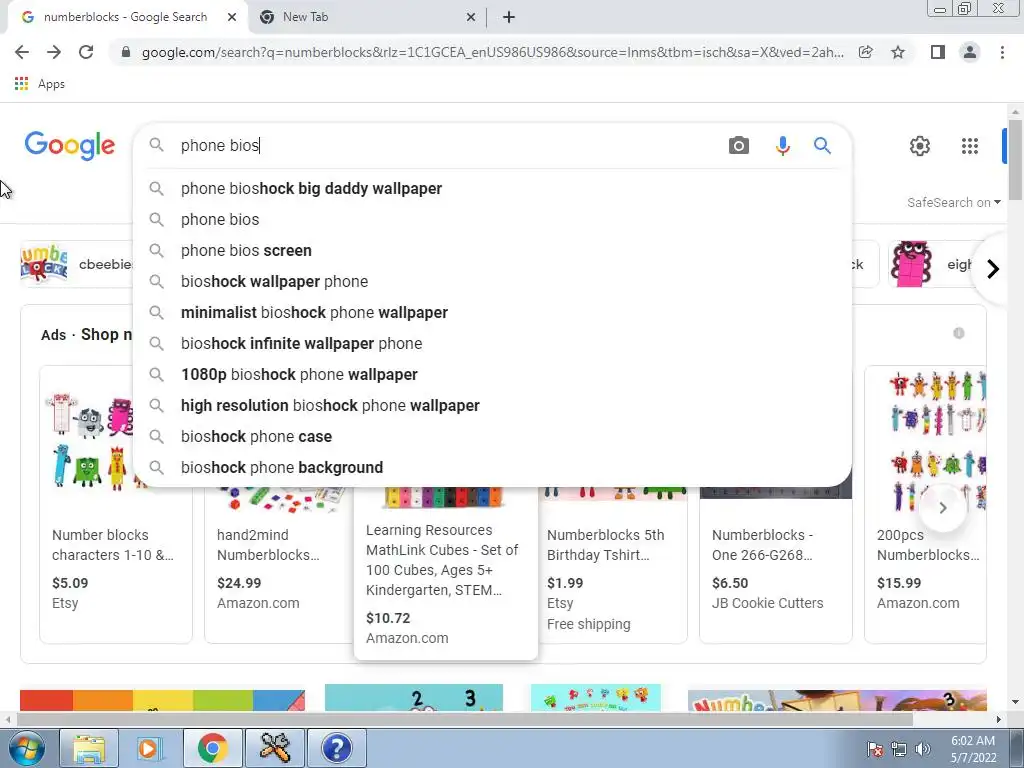
Task: Share this page from address bar
Action: pyautogui.click(x=866, y=52)
